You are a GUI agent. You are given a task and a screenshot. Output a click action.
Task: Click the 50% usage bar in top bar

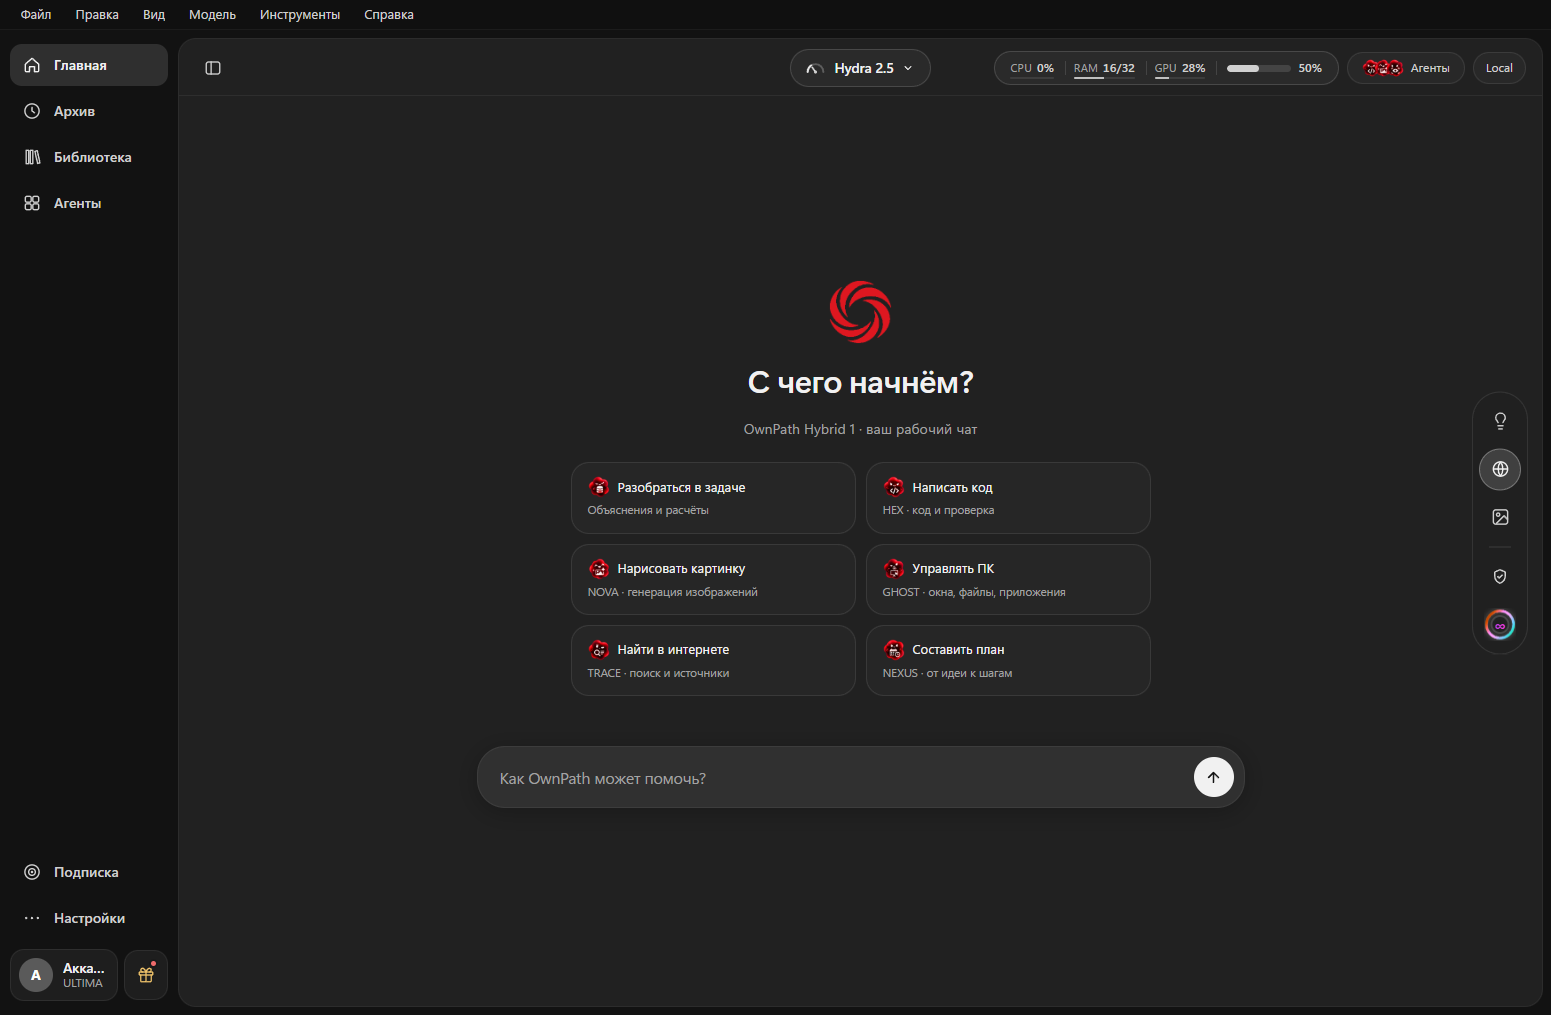pos(1274,68)
